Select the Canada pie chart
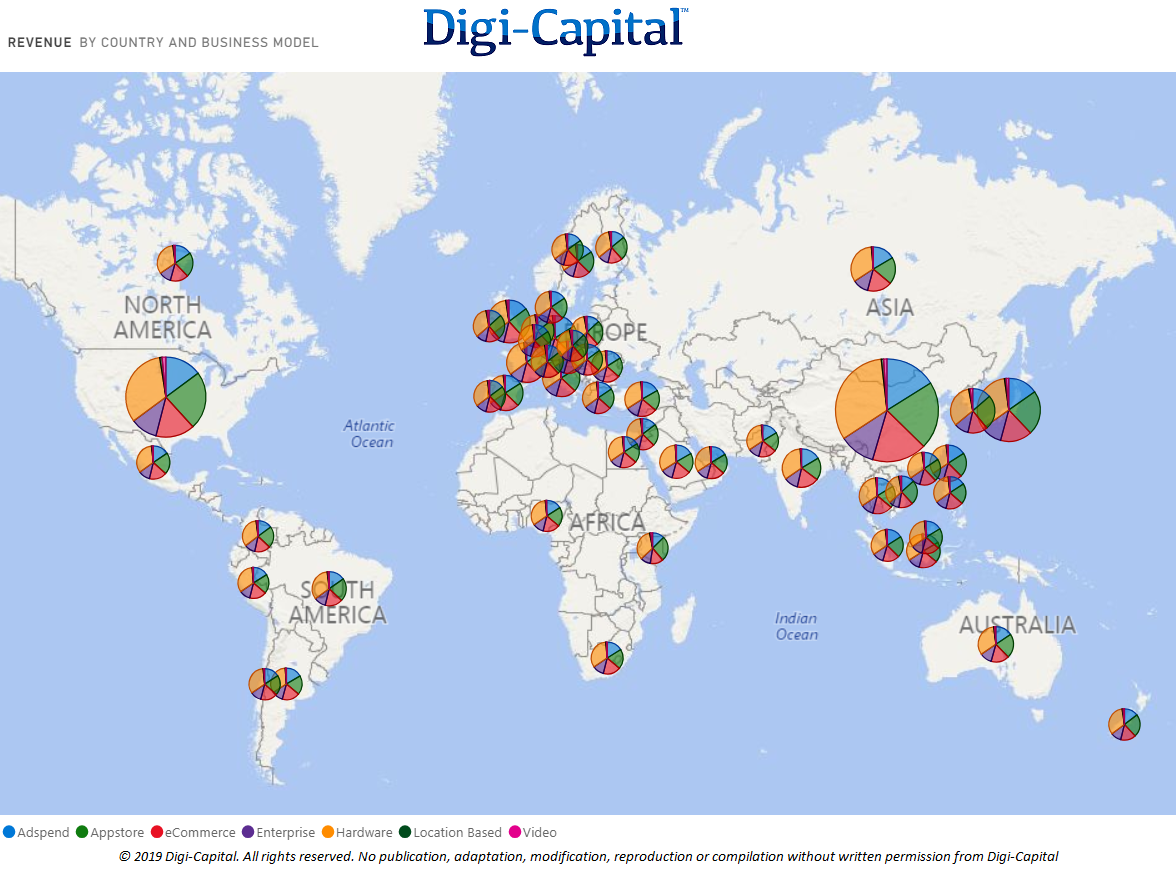Image resolution: width=1176 pixels, height=871 pixels. tap(175, 263)
